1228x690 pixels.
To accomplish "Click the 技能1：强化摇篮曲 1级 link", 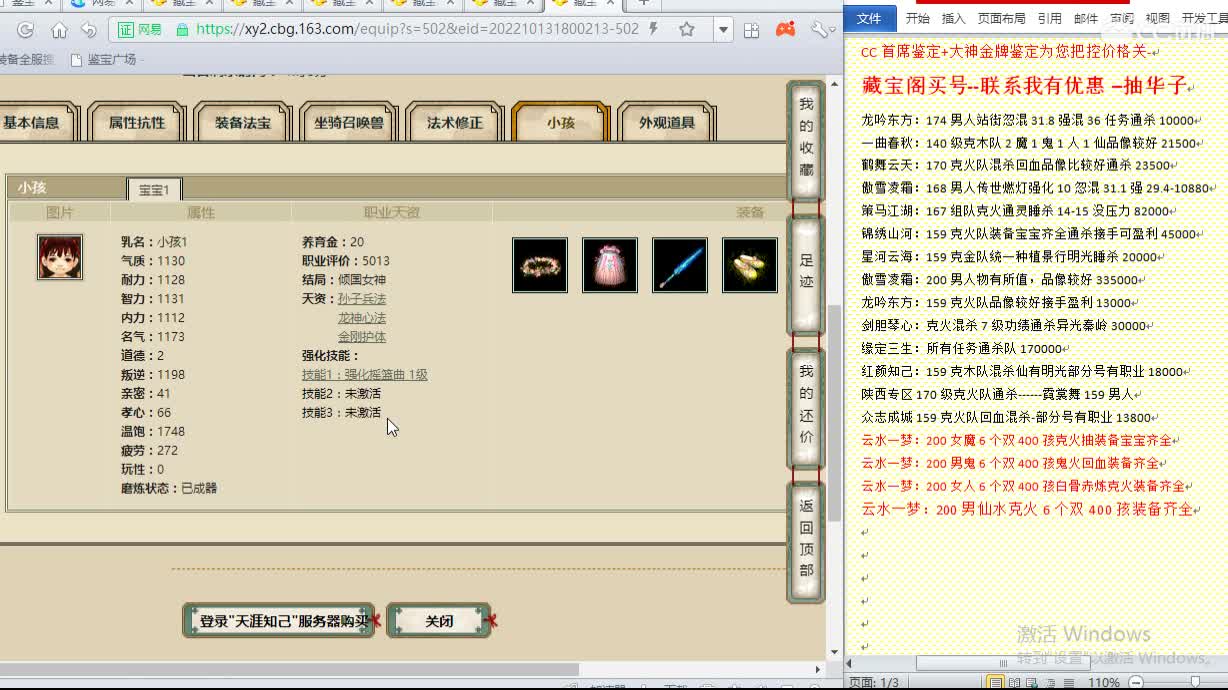I will pyautogui.click(x=364, y=375).
